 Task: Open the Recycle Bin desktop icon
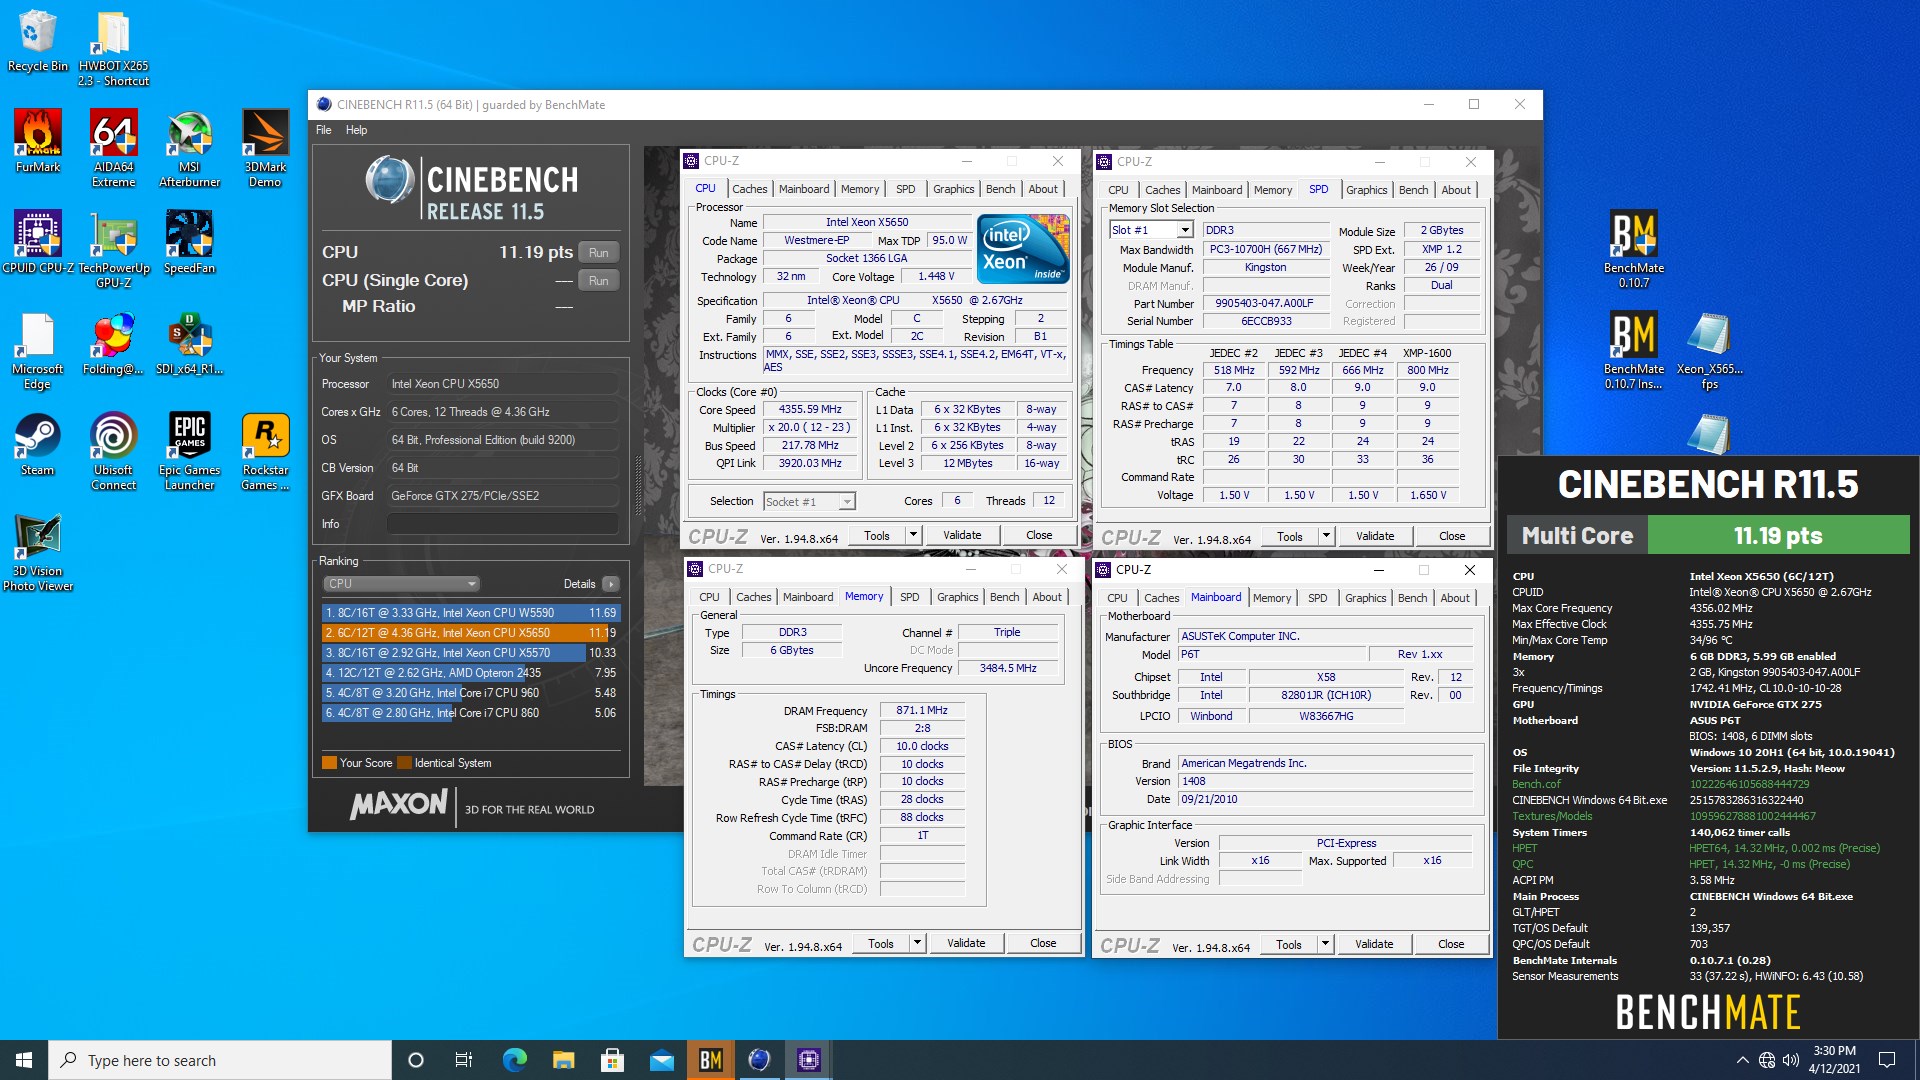pyautogui.click(x=37, y=41)
